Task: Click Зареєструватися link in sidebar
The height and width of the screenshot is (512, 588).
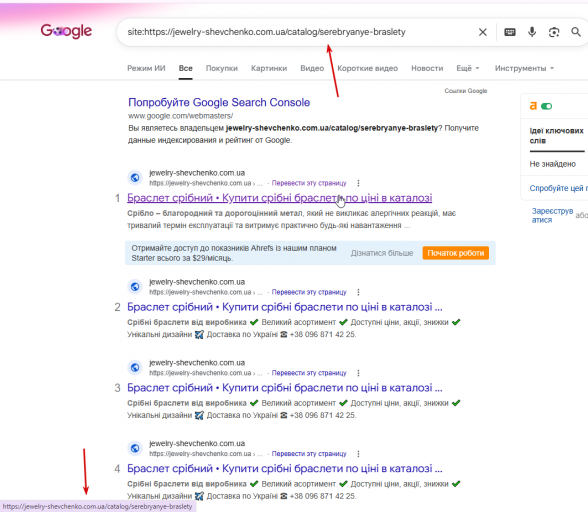Action: [552, 216]
